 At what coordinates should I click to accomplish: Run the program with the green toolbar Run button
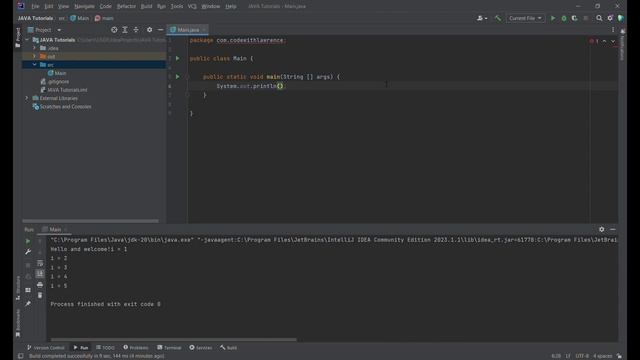[553, 18]
